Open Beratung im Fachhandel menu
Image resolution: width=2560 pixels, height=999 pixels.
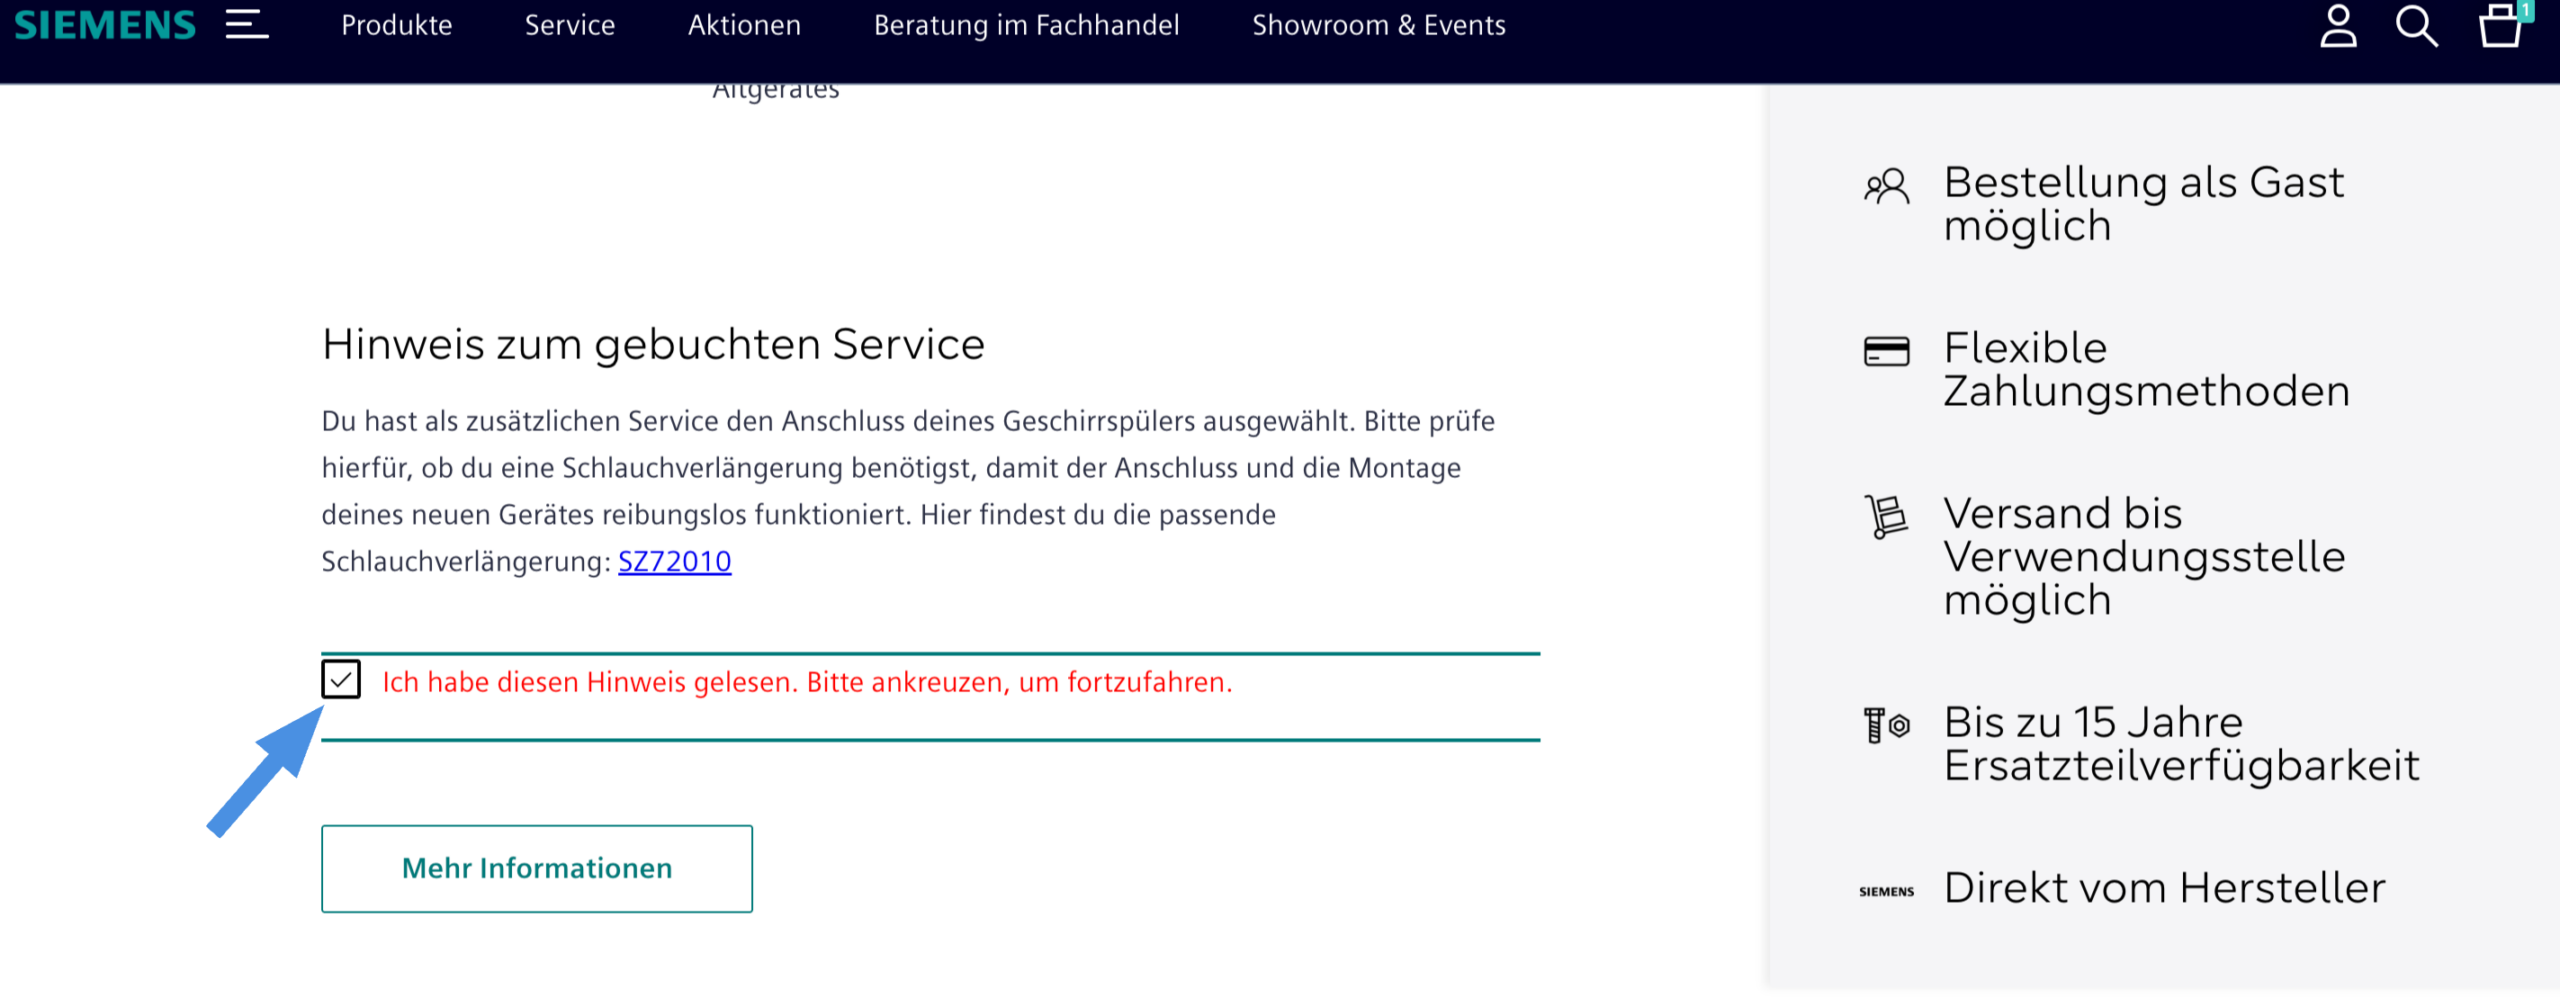1026,25
